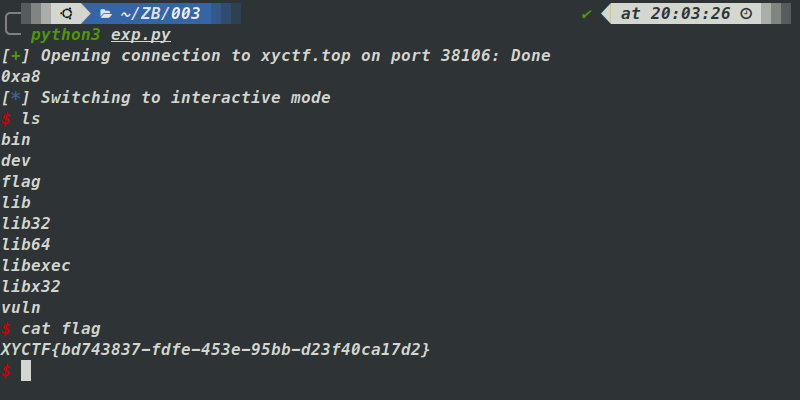Viewport: 800px width, 400px height.
Task: Select the flag entry in ls output
Action: coord(21,181)
